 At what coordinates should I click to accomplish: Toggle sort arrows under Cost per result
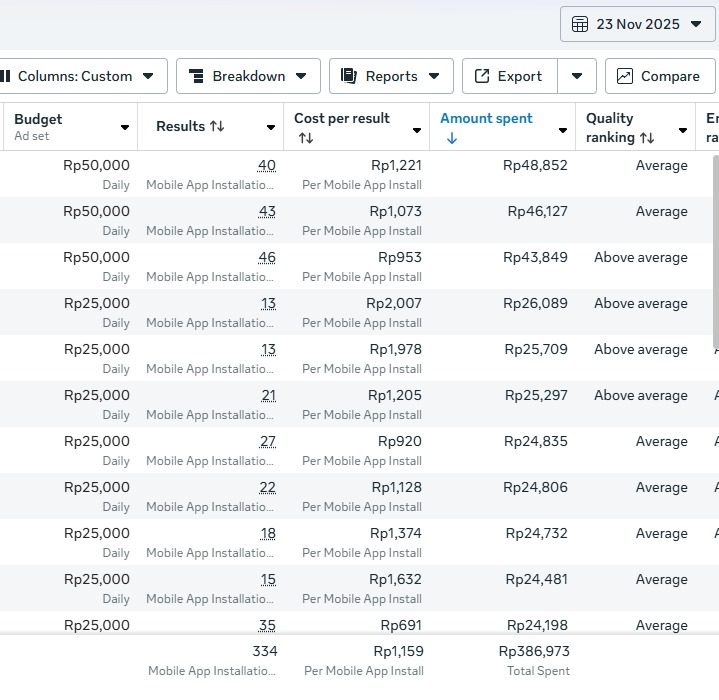306,138
